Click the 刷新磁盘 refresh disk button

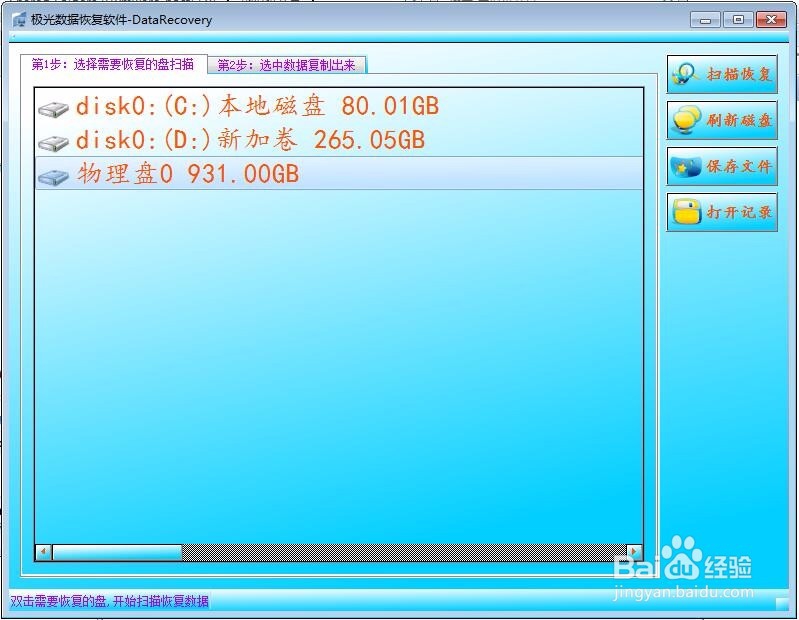click(722, 120)
